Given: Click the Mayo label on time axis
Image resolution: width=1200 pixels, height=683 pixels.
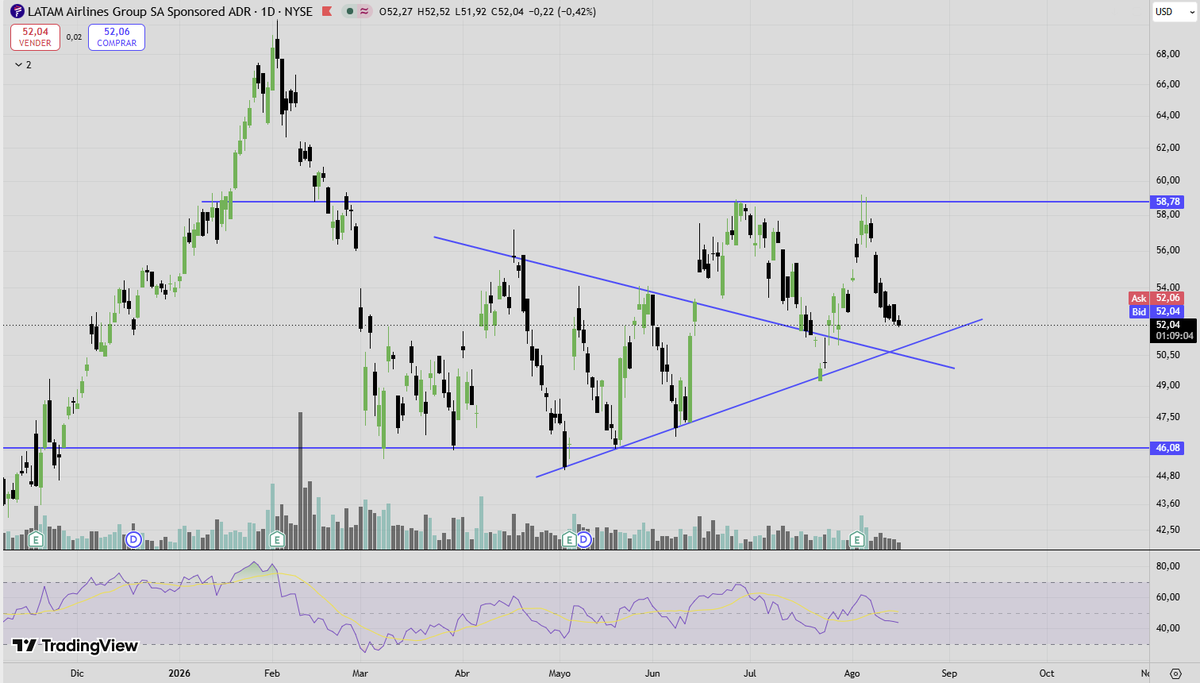Looking at the screenshot, I should [x=560, y=673].
